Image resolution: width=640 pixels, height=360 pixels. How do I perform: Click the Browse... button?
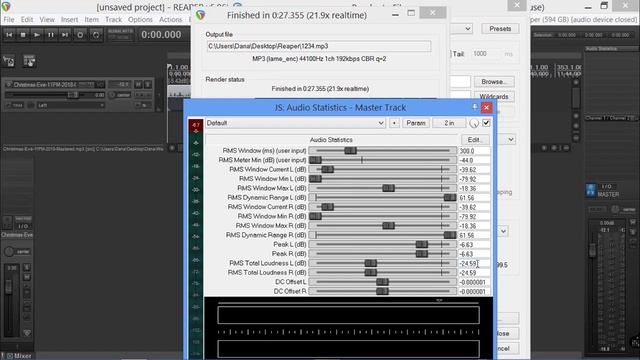tap(493, 82)
